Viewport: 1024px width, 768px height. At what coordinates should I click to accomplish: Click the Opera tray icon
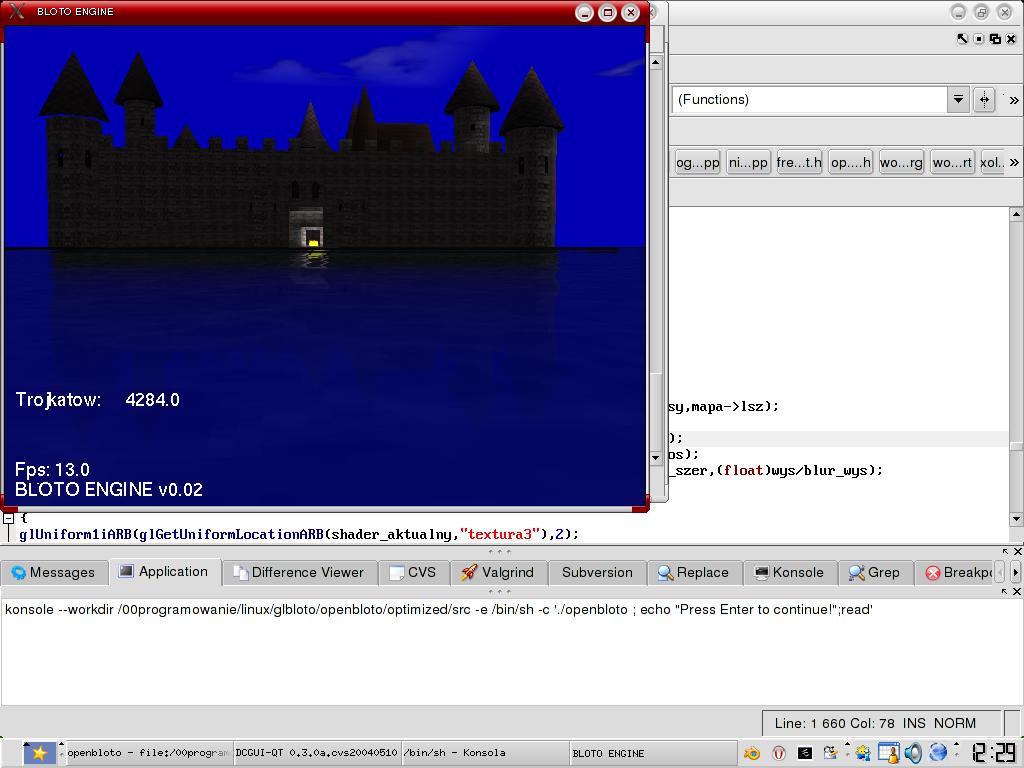click(778, 754)
